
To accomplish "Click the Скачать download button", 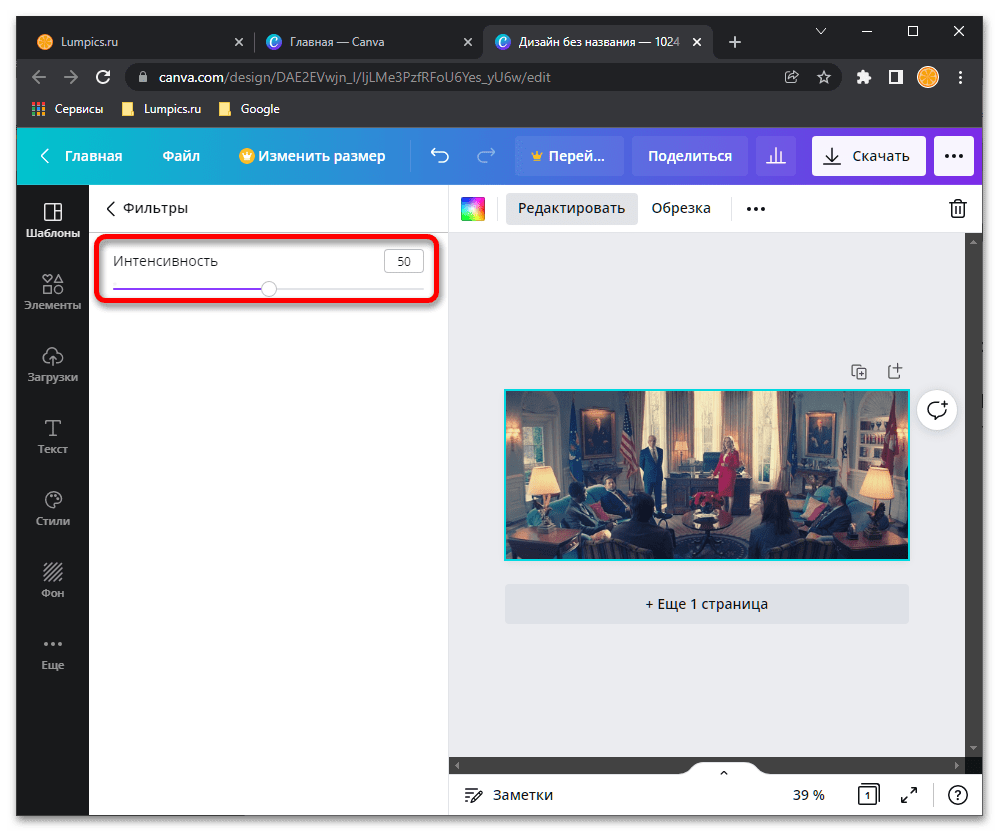I will 868,155.
